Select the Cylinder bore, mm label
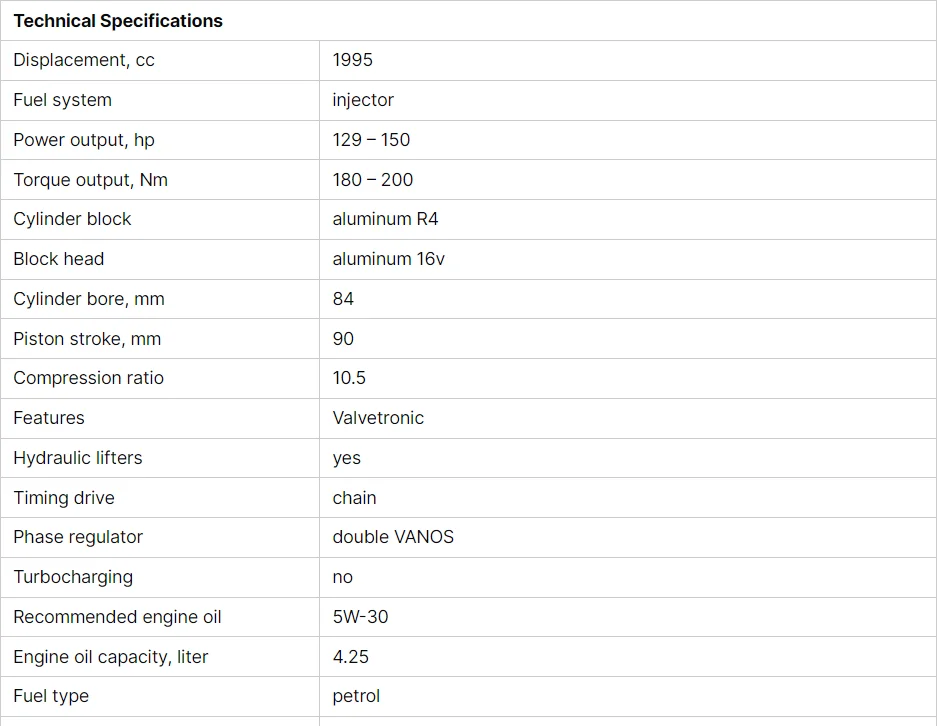This screenshot has width=937, height=726. tap(88, 299)
